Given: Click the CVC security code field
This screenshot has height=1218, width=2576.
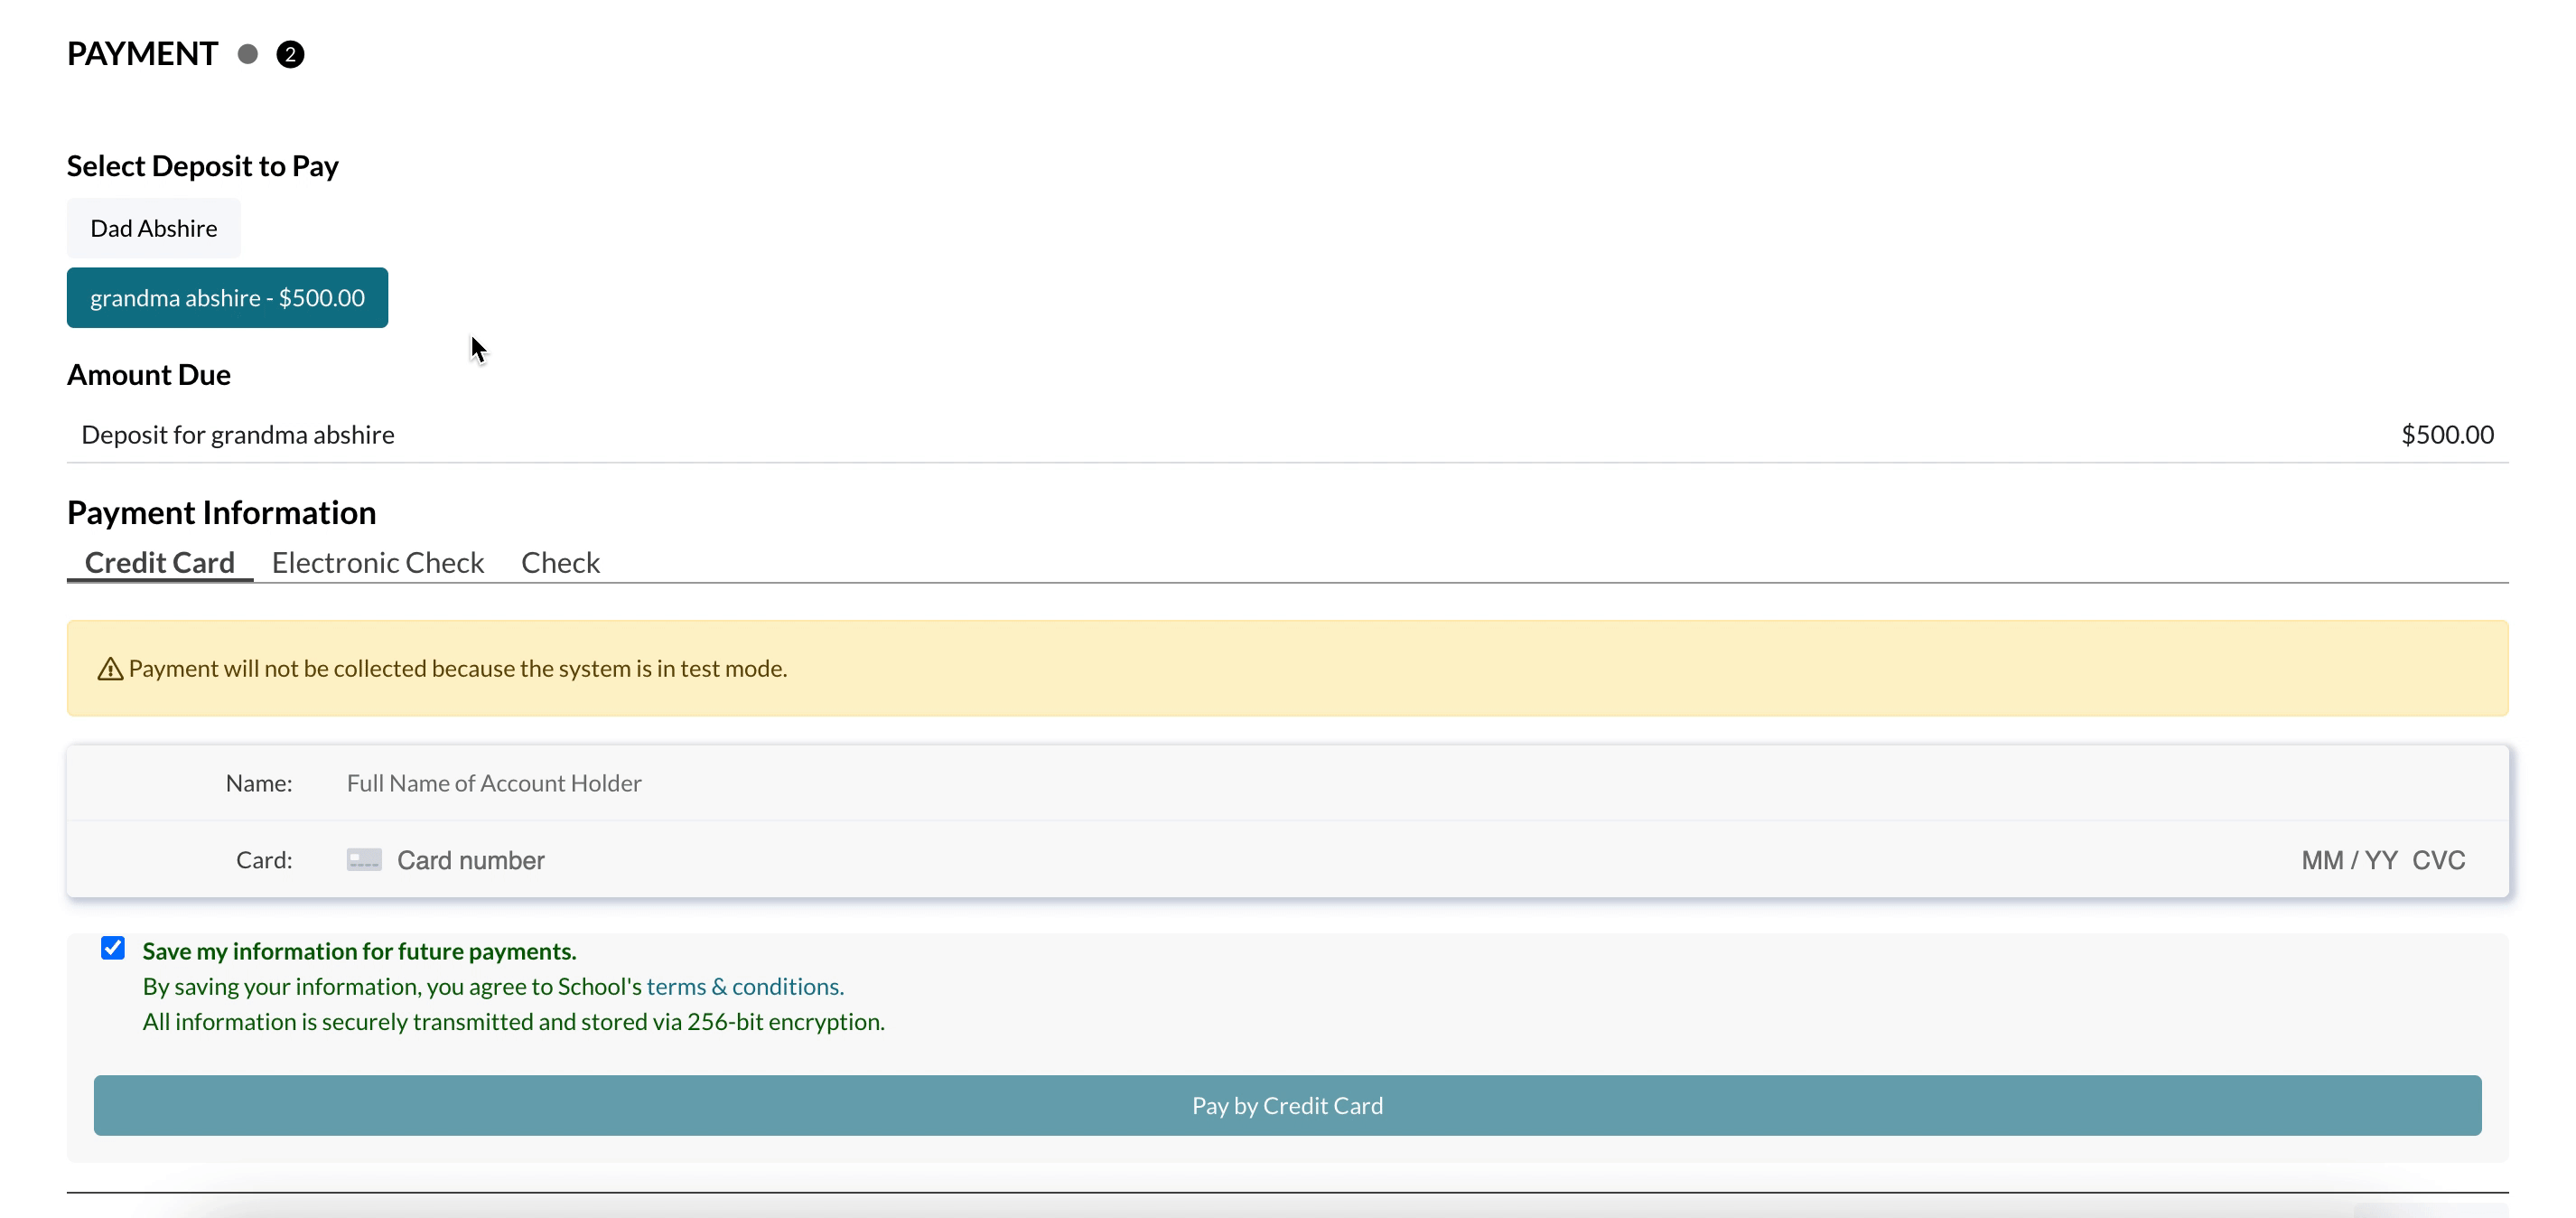Looking at the screenshot, I should pyautogui.click(x=2438, y=860).
